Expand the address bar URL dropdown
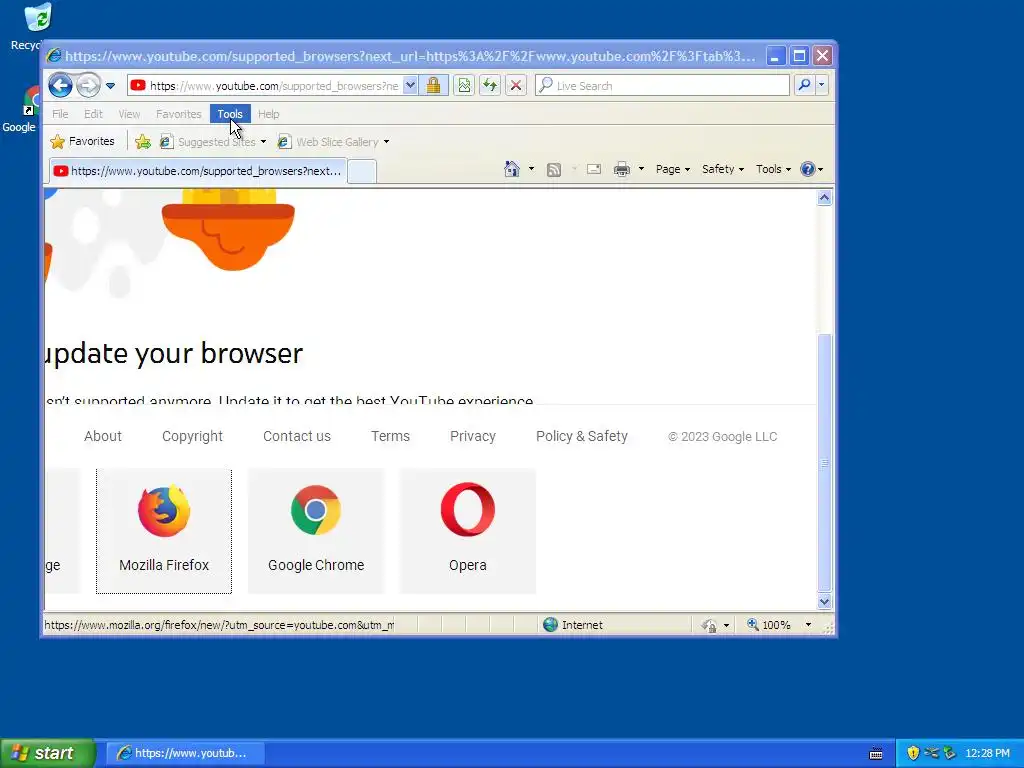 pyautogui.click(x=410, y=85)
